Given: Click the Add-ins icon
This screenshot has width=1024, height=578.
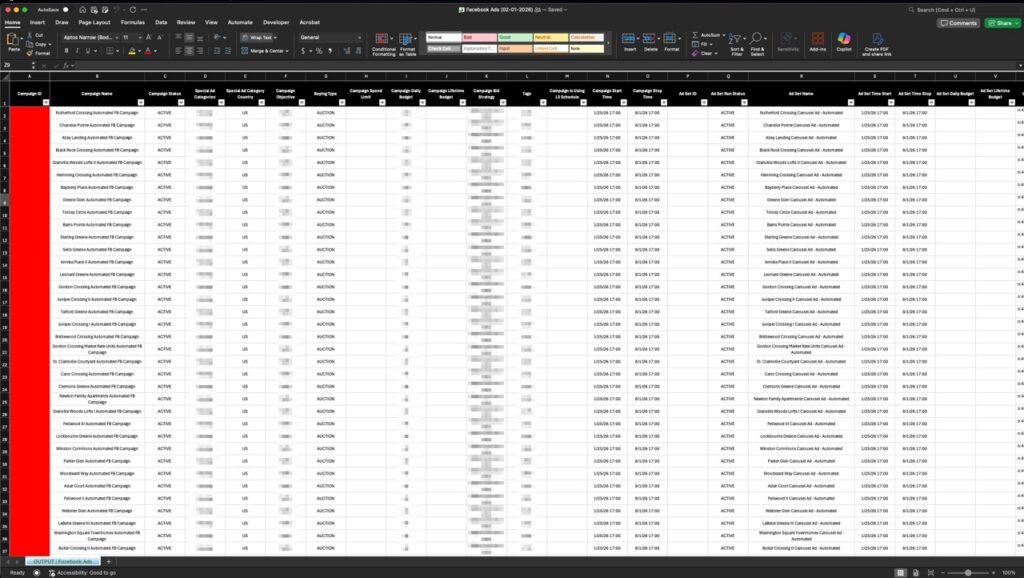Looking at the screenshot, I should [x=817, y=41].
